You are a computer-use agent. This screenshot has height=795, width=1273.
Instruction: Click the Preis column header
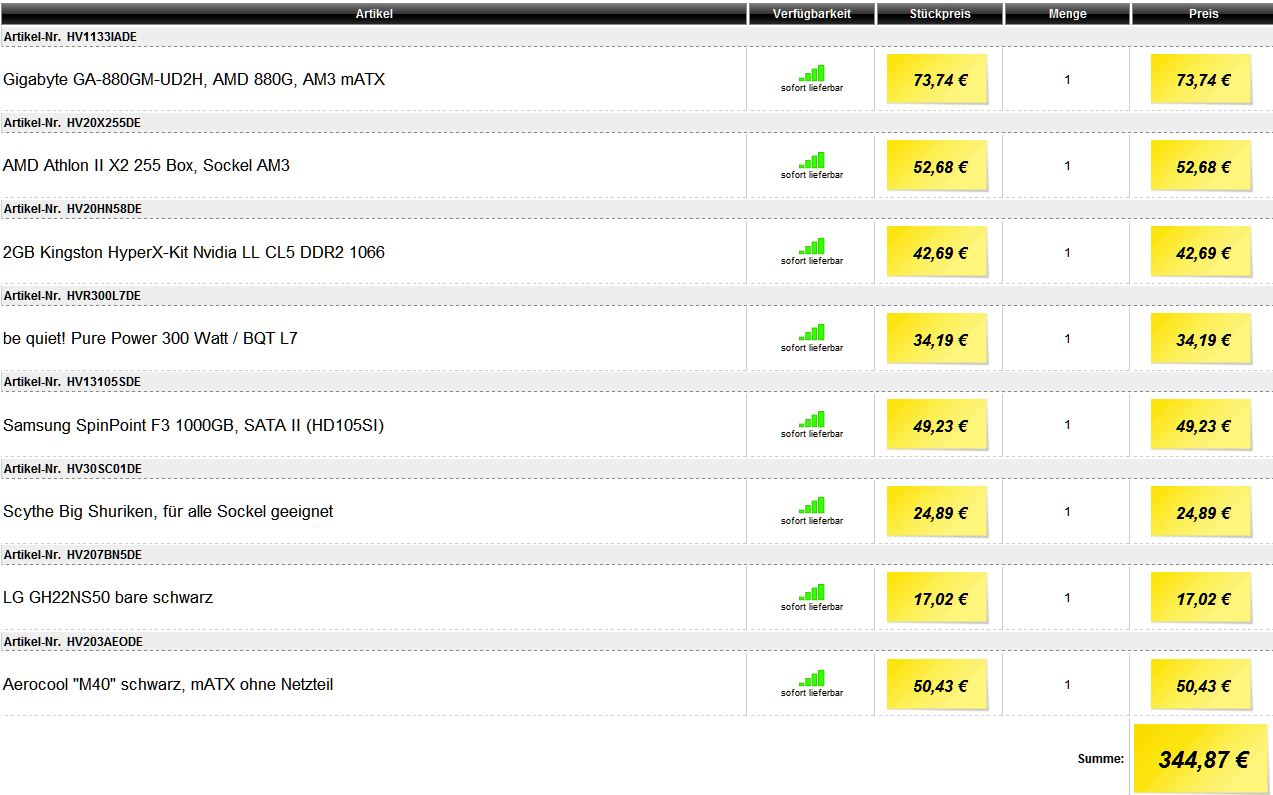pyautogui.click(x=1203, y=14)
